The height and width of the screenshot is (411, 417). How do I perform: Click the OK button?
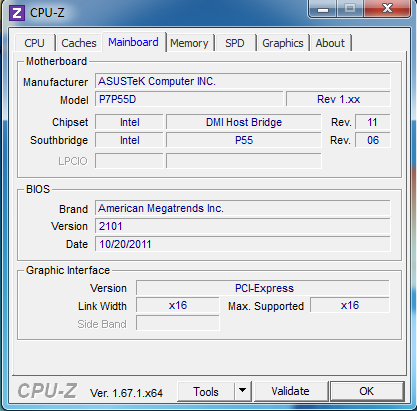coord(366,391)
